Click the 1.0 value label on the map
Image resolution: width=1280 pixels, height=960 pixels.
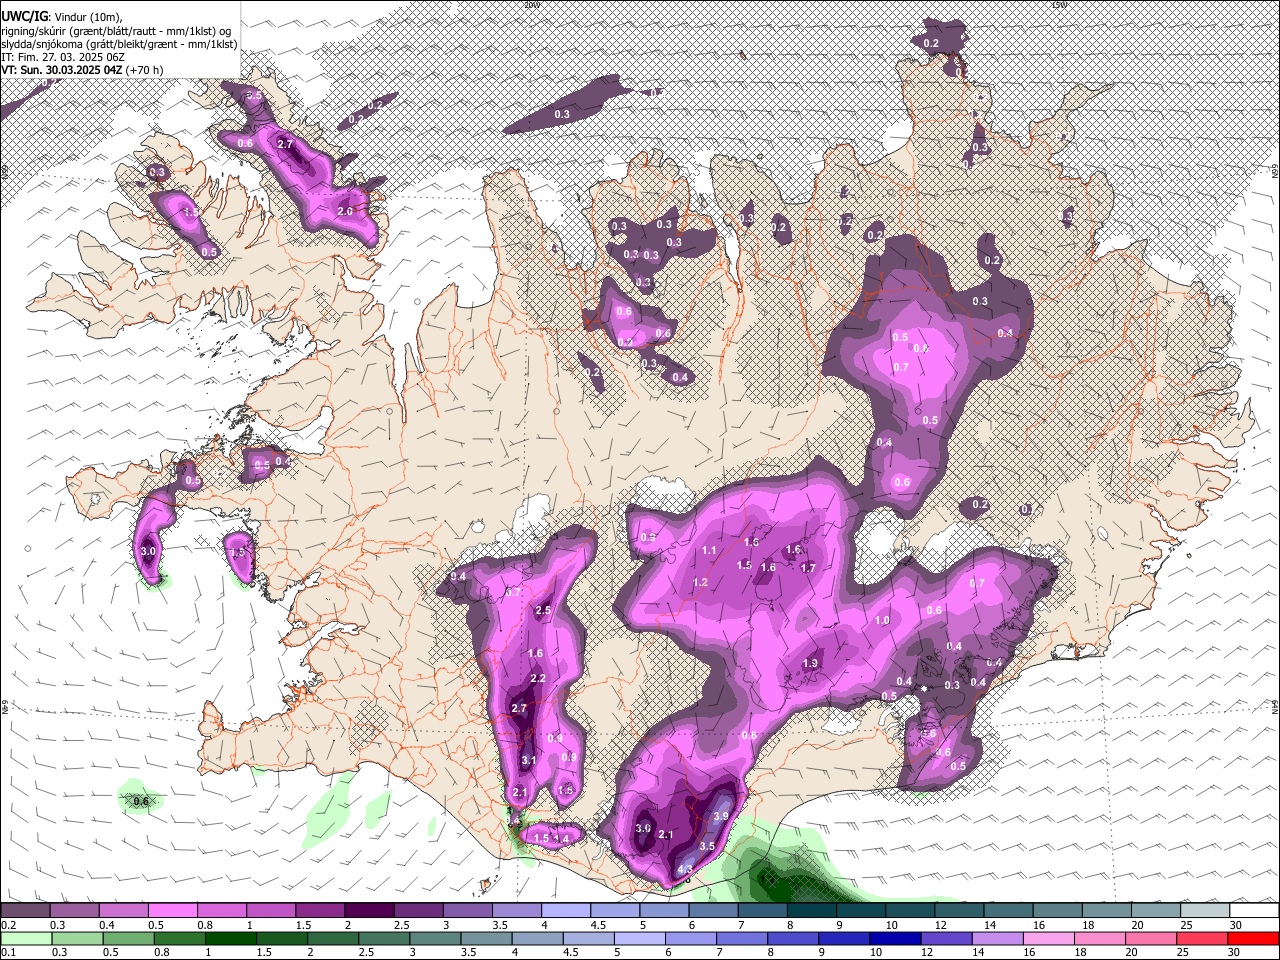click(882, 621)
